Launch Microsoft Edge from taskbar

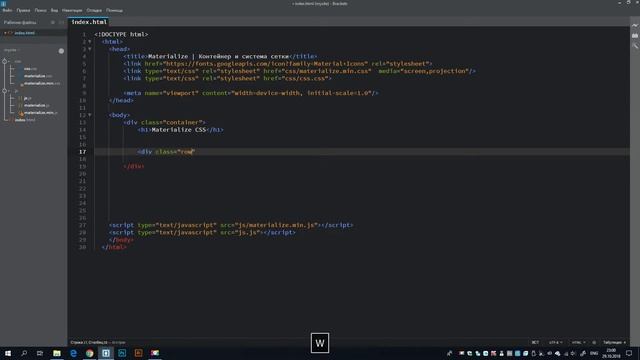coord(73,353)
